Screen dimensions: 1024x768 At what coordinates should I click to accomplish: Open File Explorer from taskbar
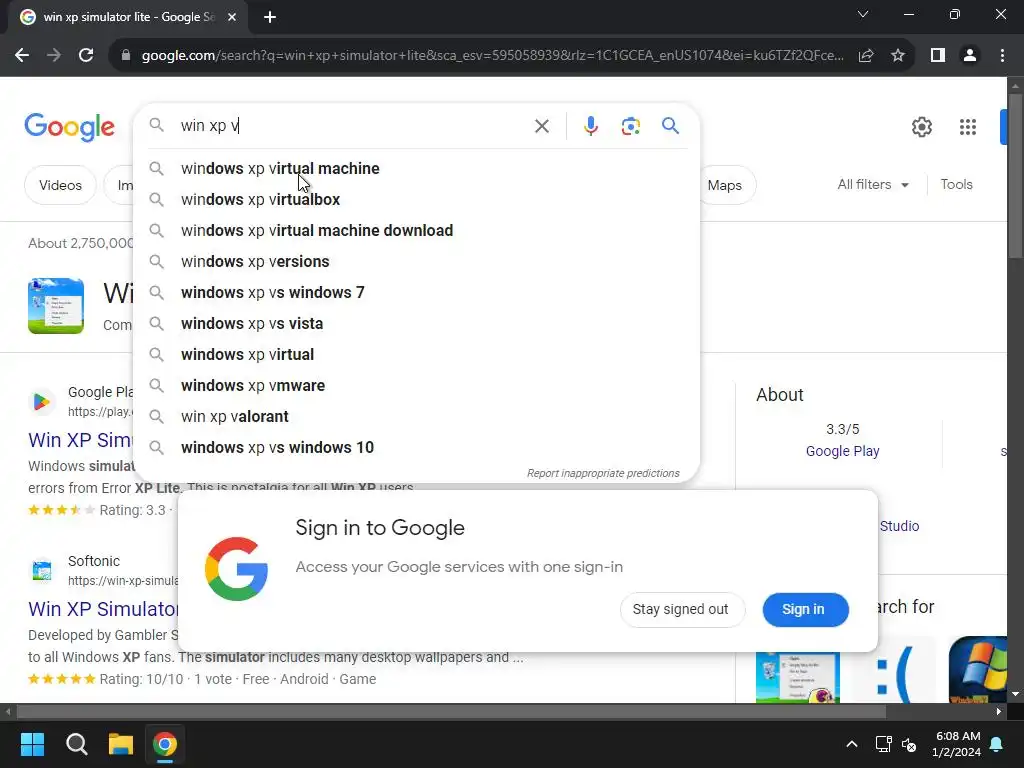(x=121, y=744)
